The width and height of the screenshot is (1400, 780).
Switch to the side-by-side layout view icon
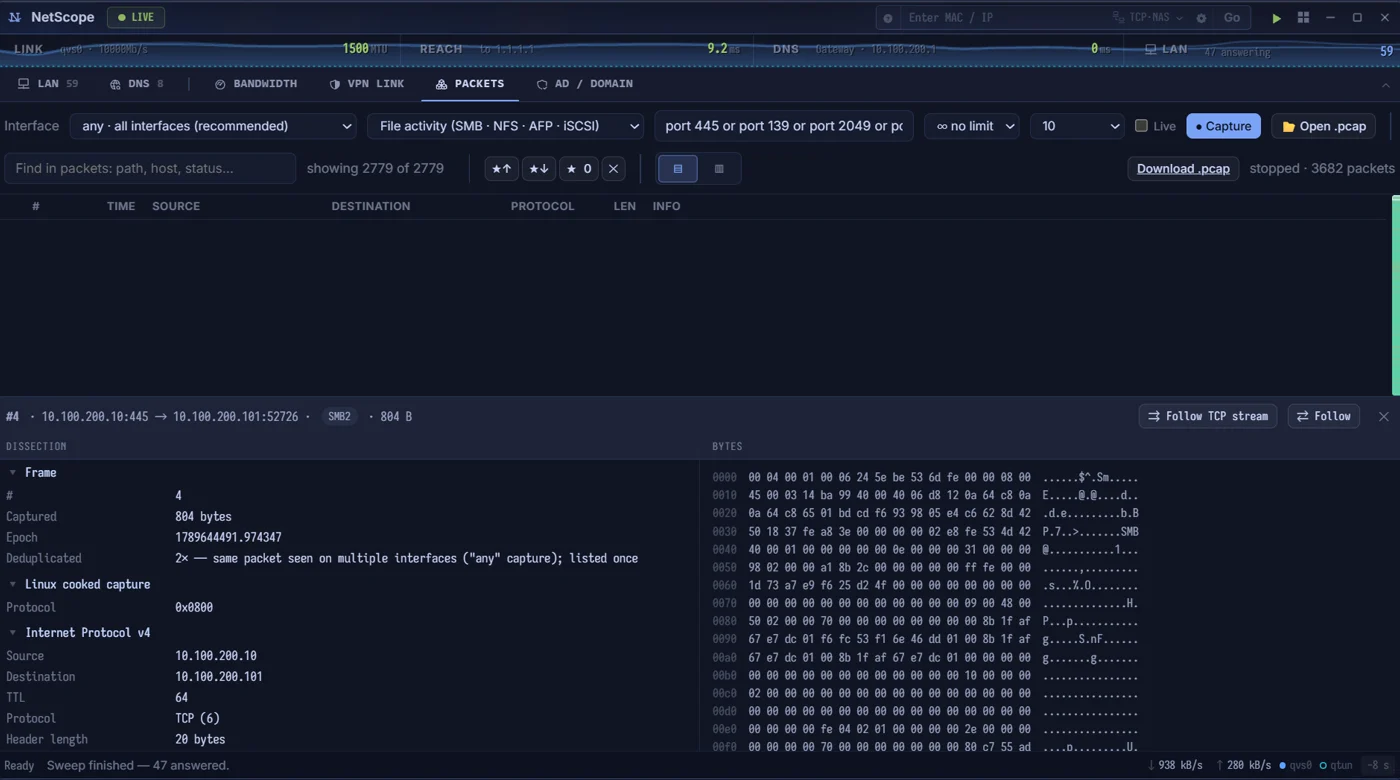click(719, 169)
